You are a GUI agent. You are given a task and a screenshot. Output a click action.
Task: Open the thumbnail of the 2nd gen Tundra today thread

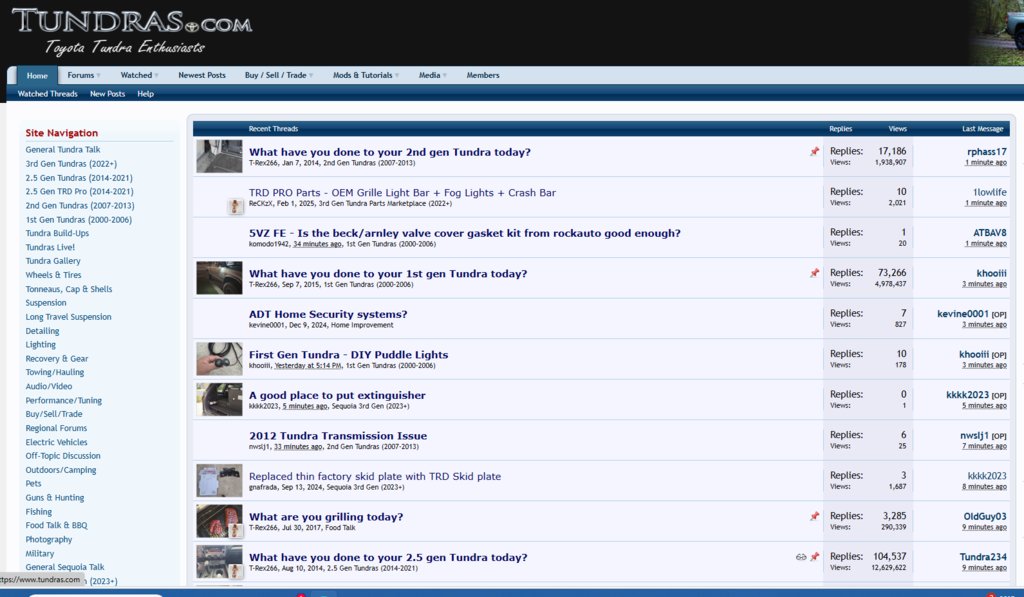pos(219,156)
